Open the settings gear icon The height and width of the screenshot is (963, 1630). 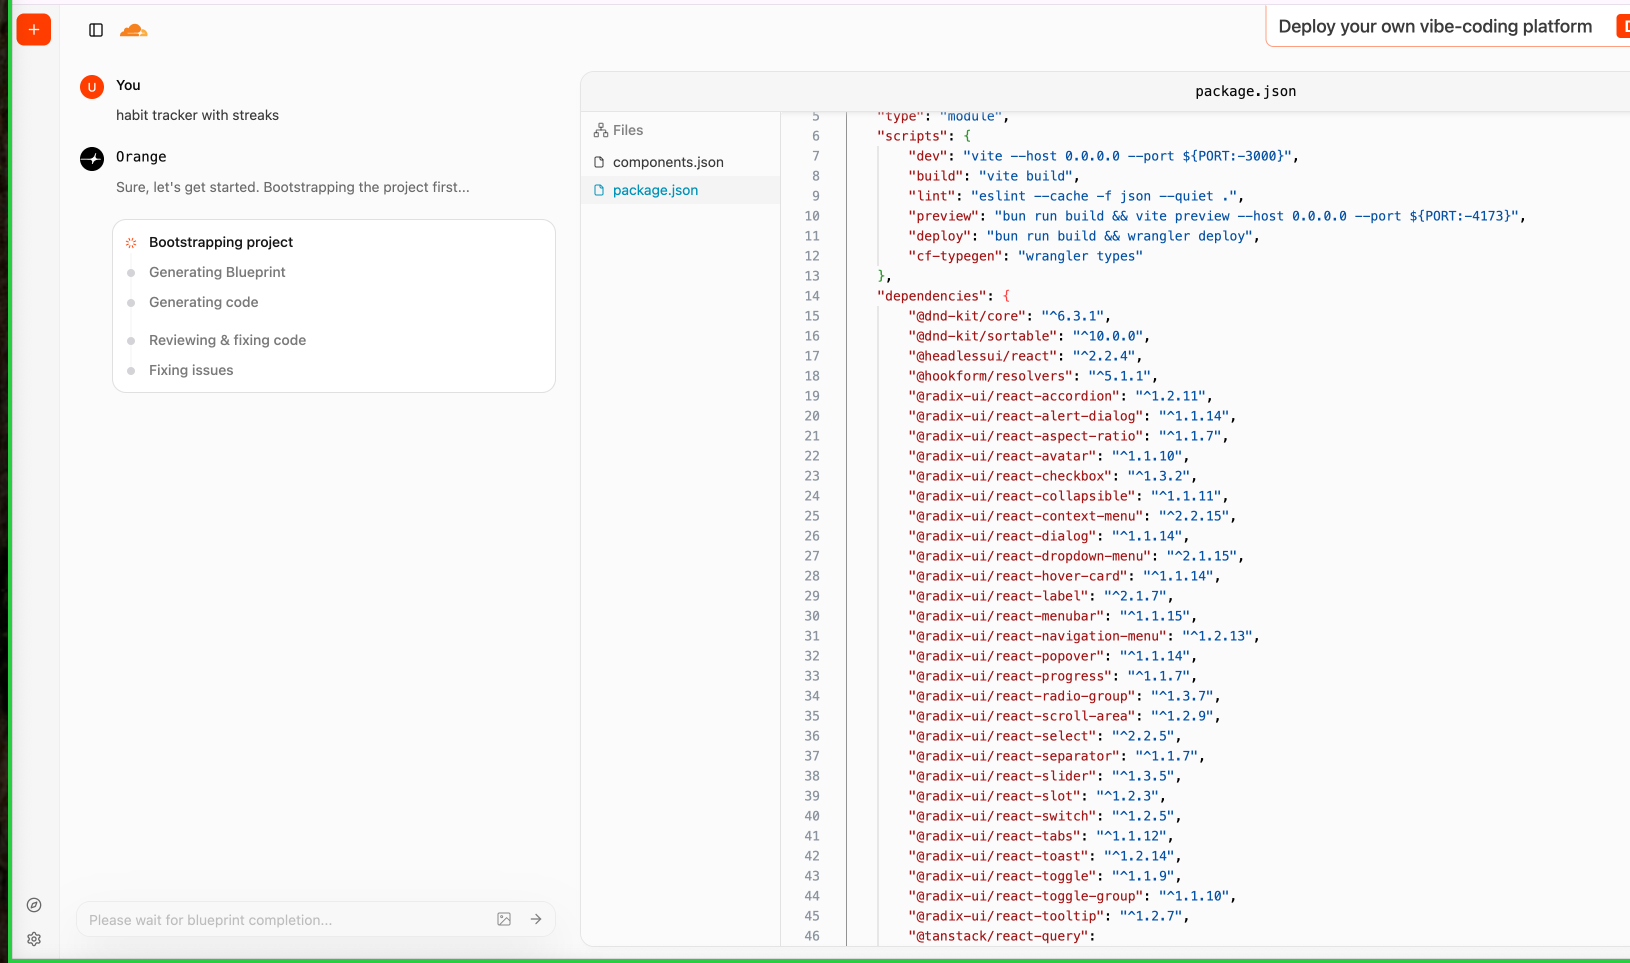coord(34,939)
